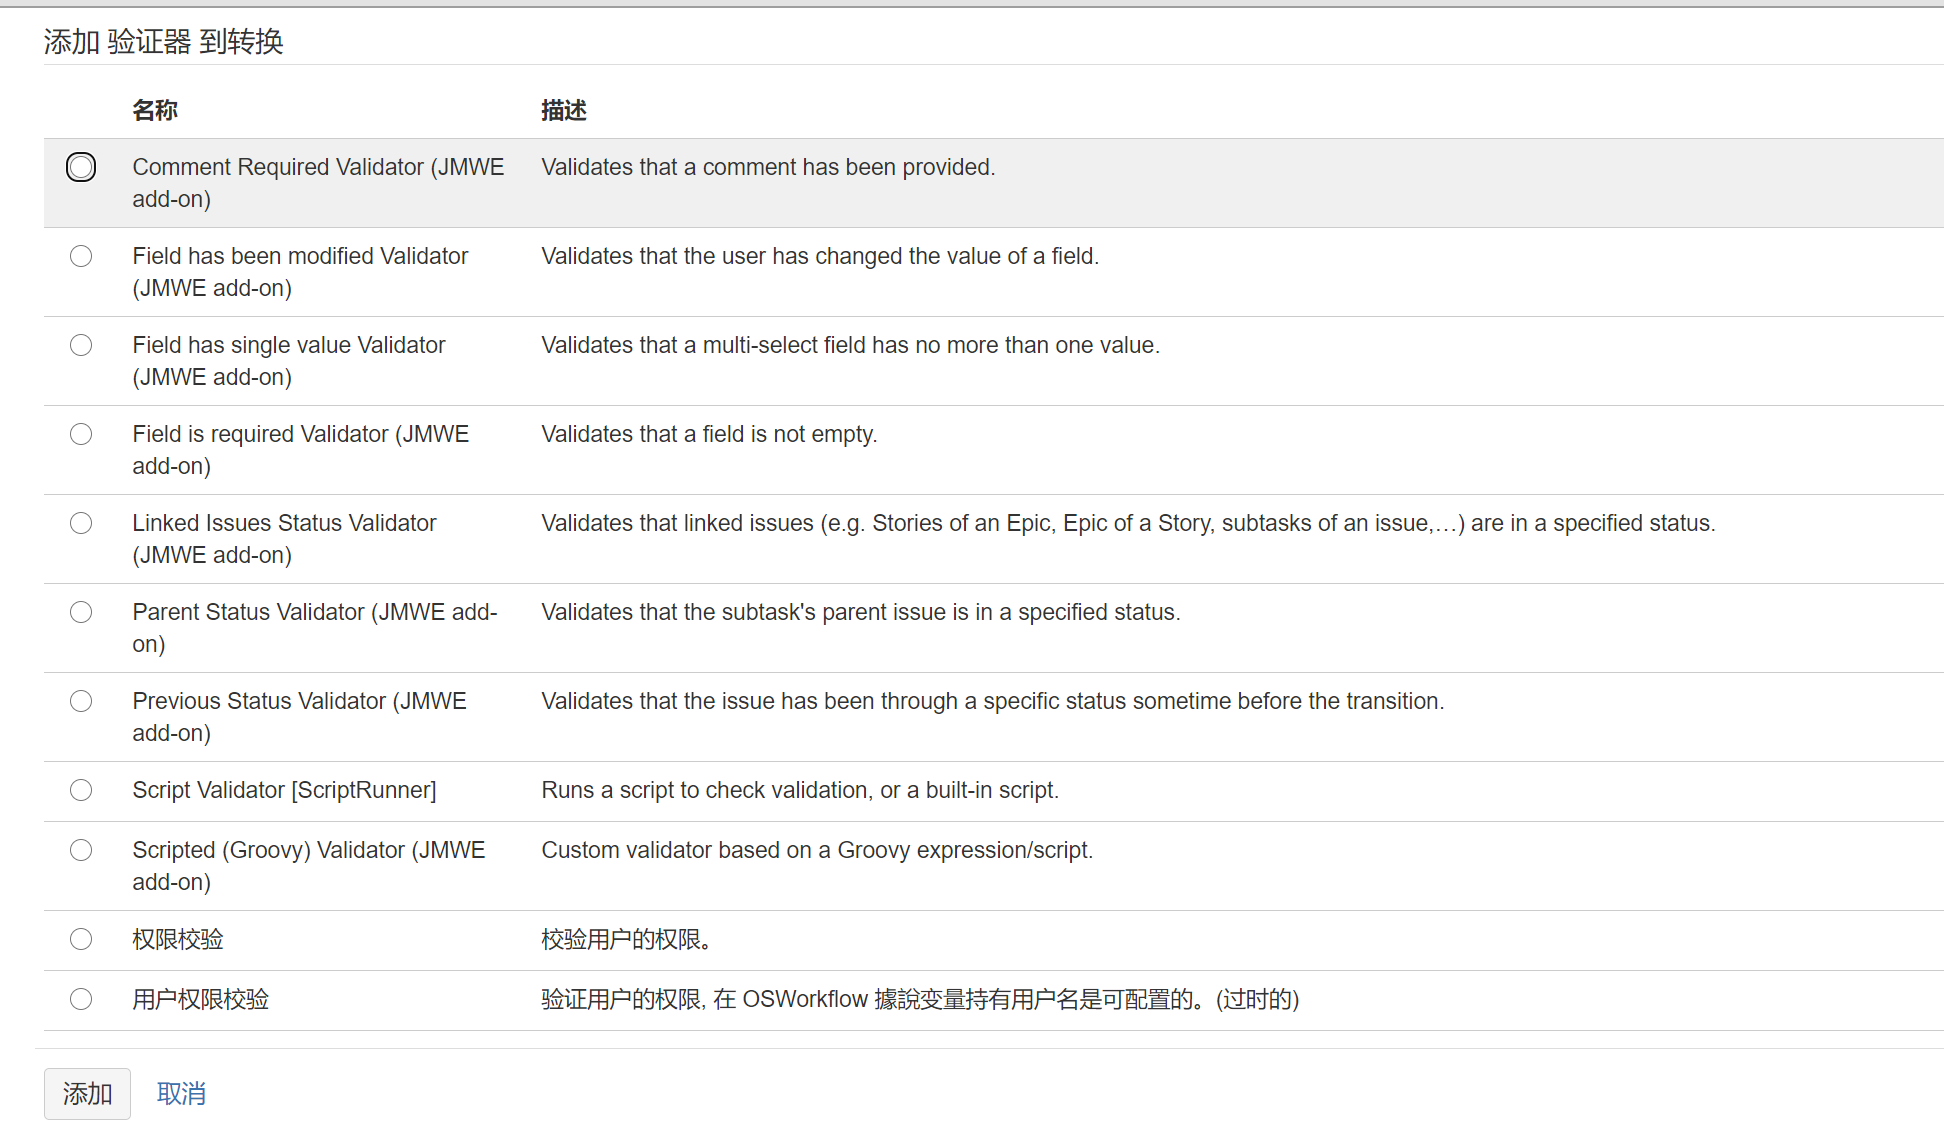This screenshot has height=1148, width=1944.
Task: Click the 取消 link
Action: click(x=181, y=1094)
